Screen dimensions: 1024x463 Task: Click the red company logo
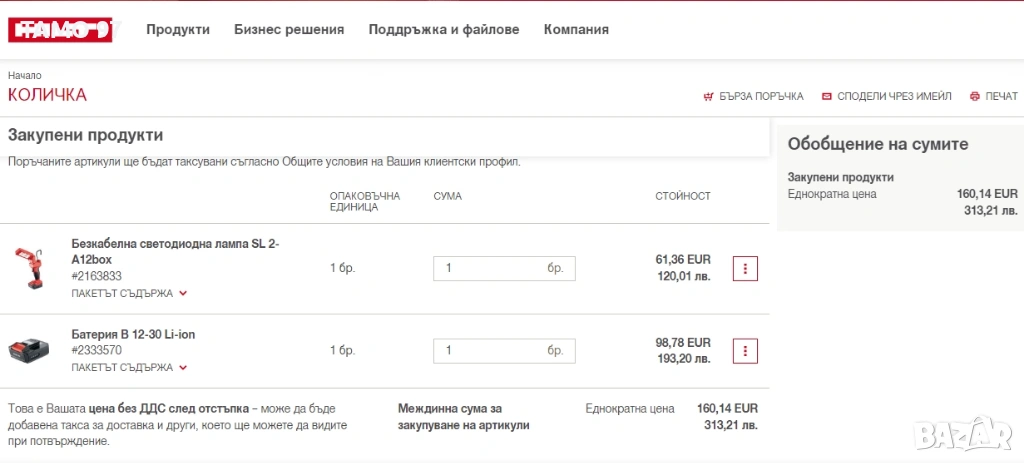click(59, 30)
